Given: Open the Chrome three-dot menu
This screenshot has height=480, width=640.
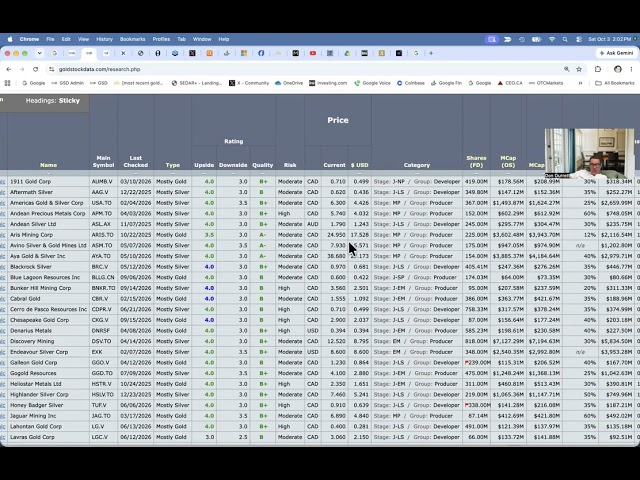Looking at the screenshot, I should [631, 69].
